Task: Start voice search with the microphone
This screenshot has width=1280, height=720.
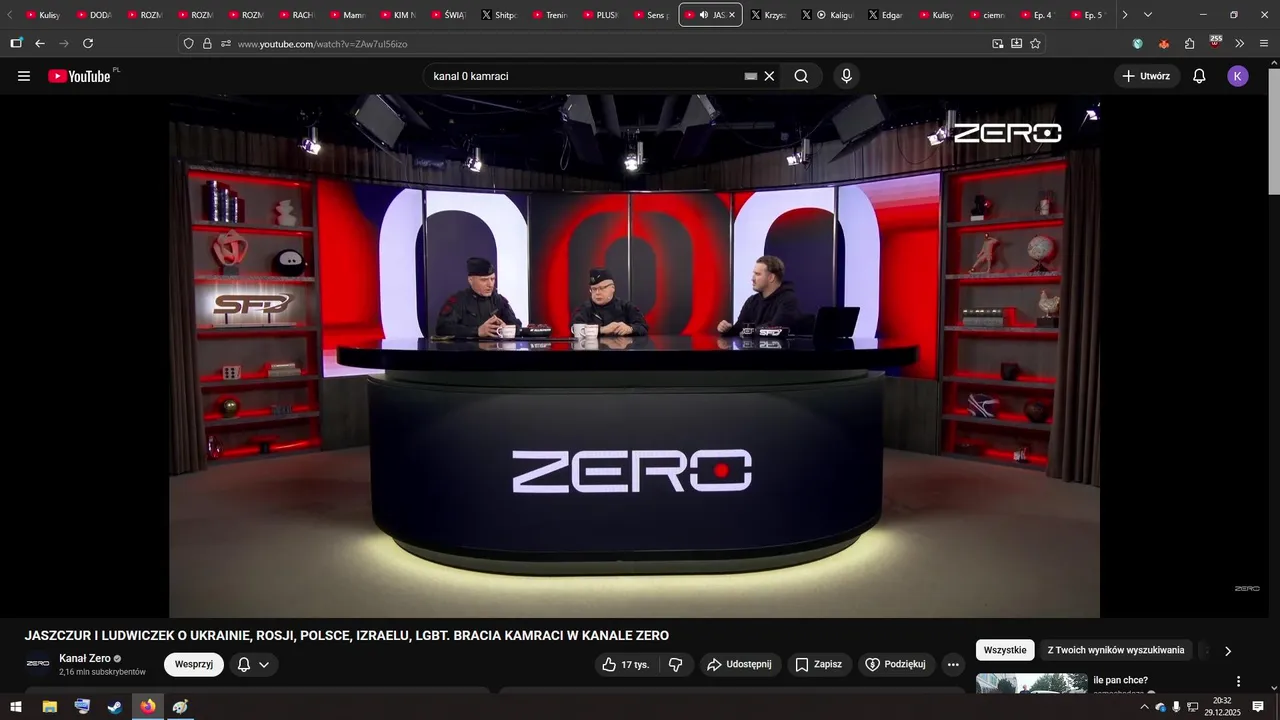Action: tap(846, 76)
